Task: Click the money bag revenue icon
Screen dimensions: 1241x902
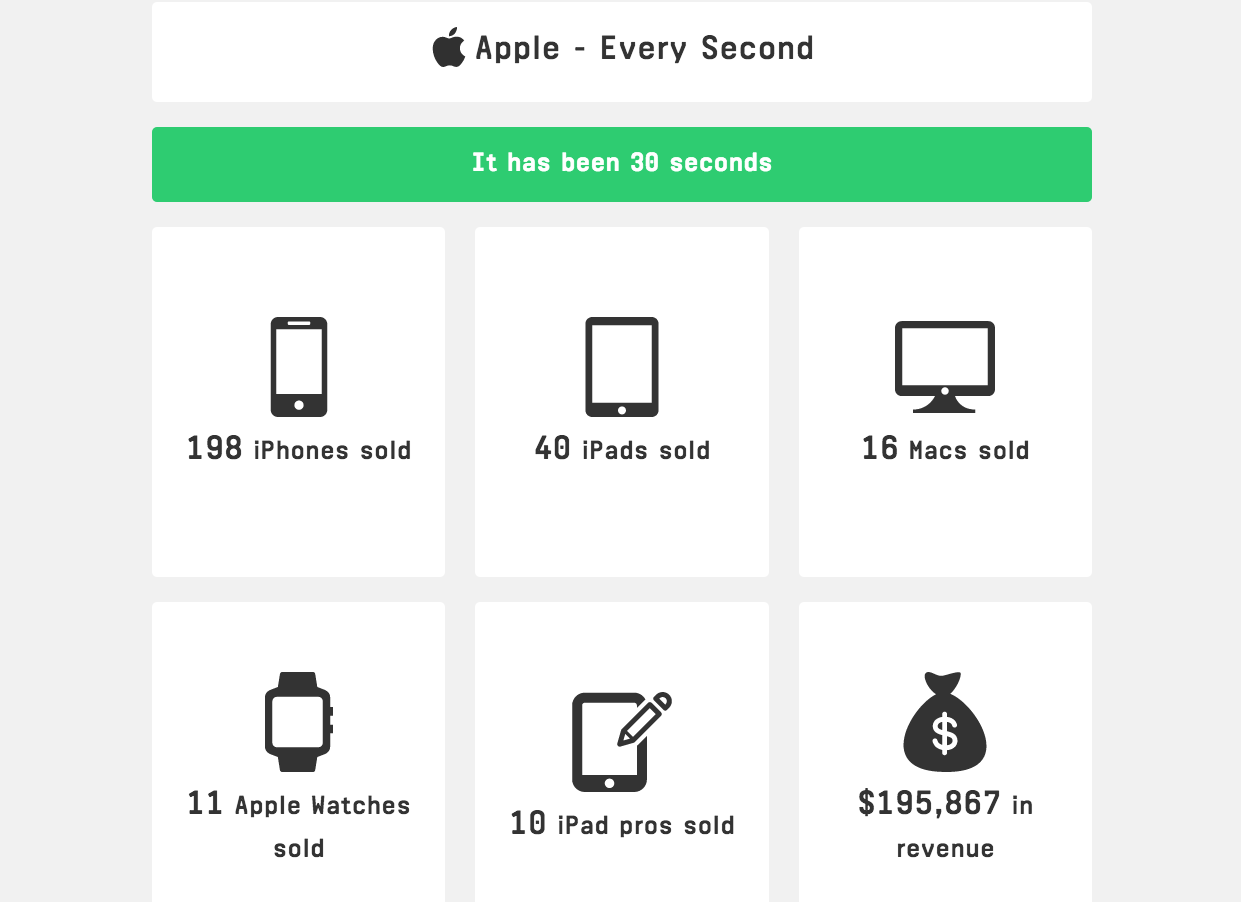Action: click(x=945, y=721)
